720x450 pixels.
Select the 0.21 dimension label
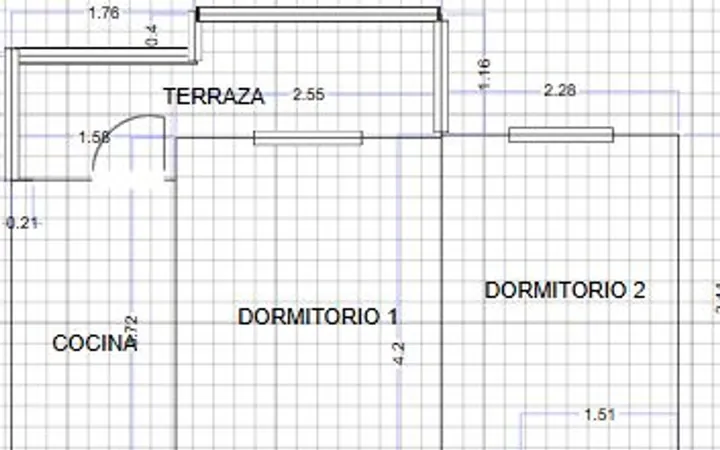(22, 223)
